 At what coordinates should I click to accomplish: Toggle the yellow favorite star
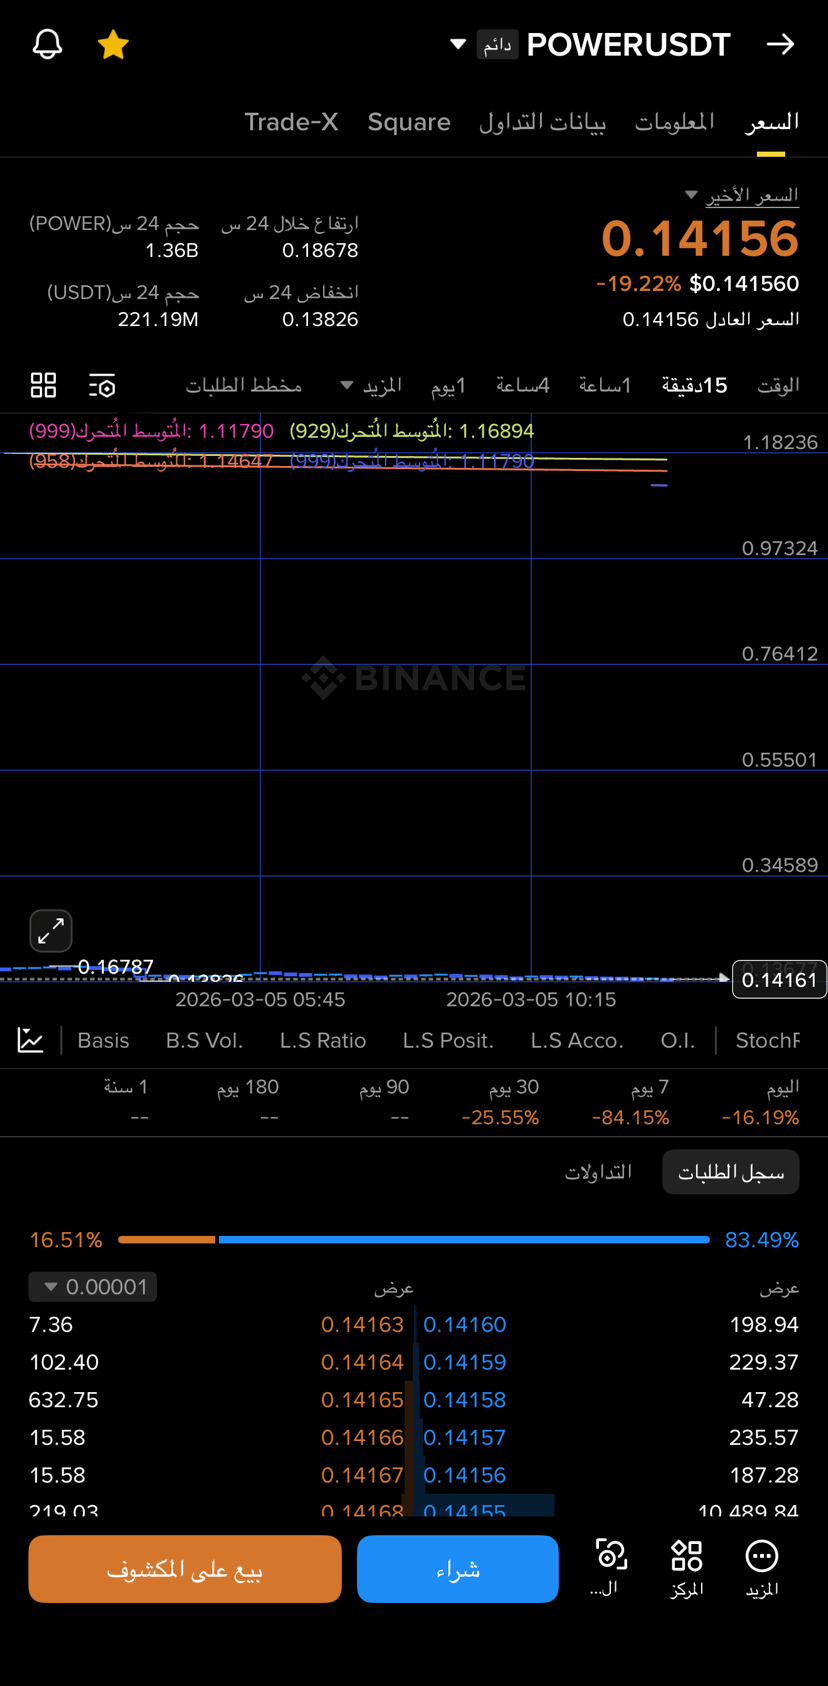click(x=113, y=44)
